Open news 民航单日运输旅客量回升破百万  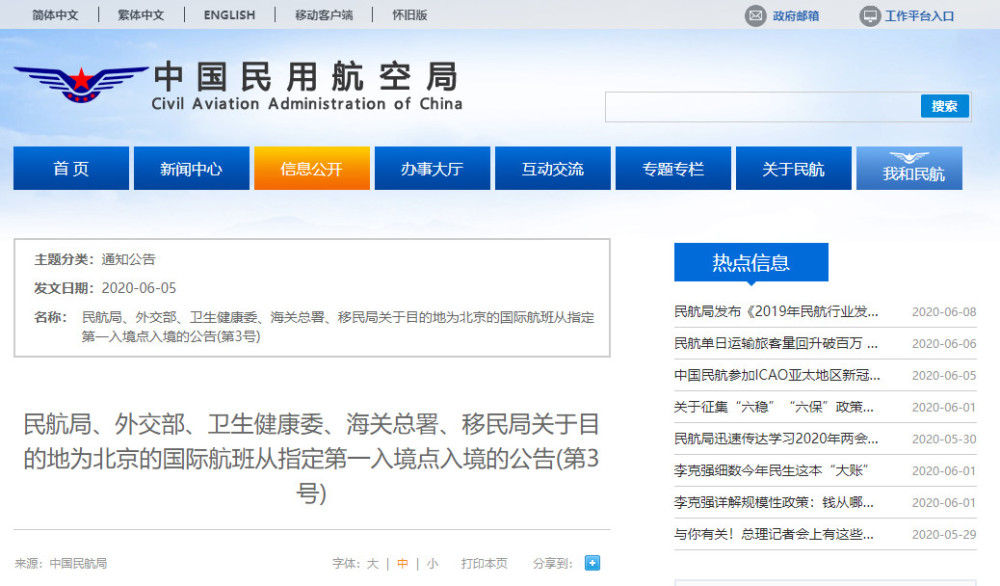[x=776, y=344]
